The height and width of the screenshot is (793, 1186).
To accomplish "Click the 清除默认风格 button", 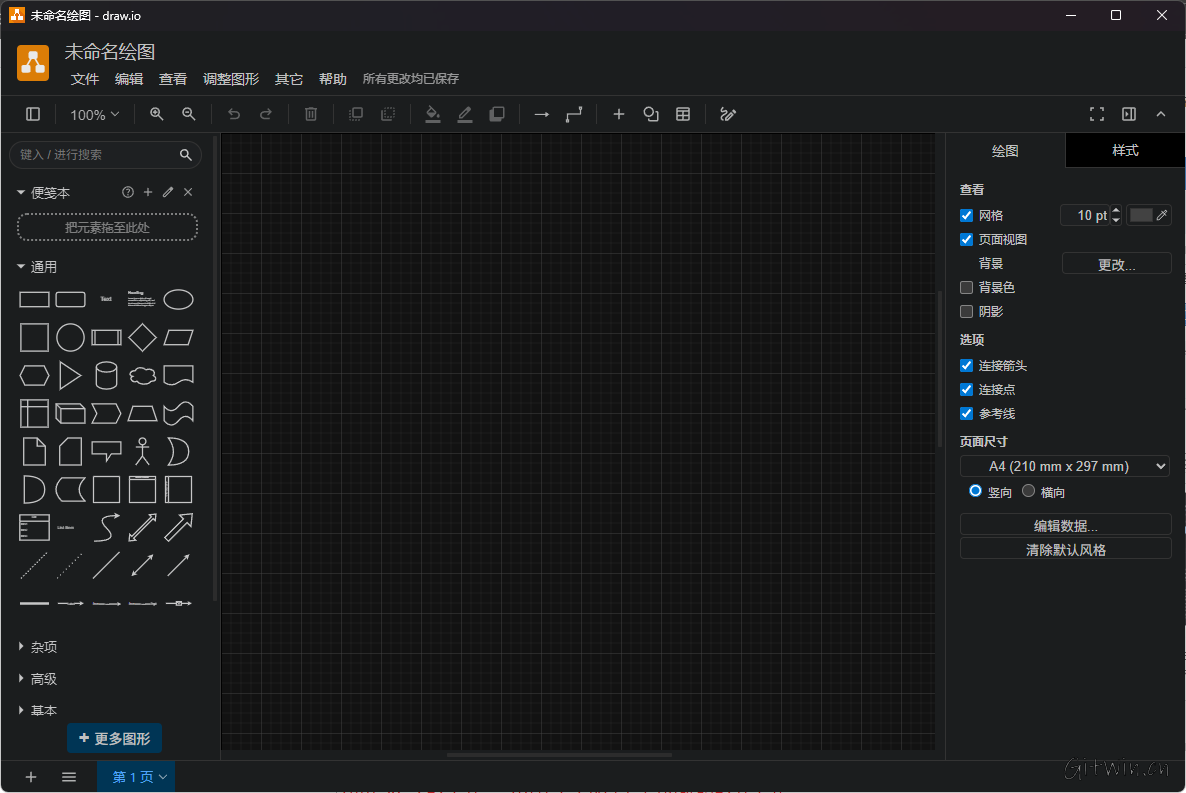I will point(1065,549).
